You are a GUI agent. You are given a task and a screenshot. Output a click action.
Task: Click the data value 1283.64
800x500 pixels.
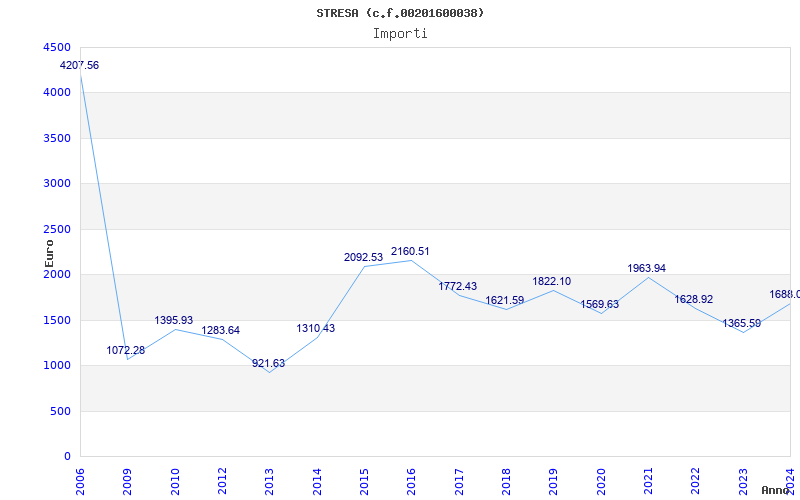pos(220,330)
